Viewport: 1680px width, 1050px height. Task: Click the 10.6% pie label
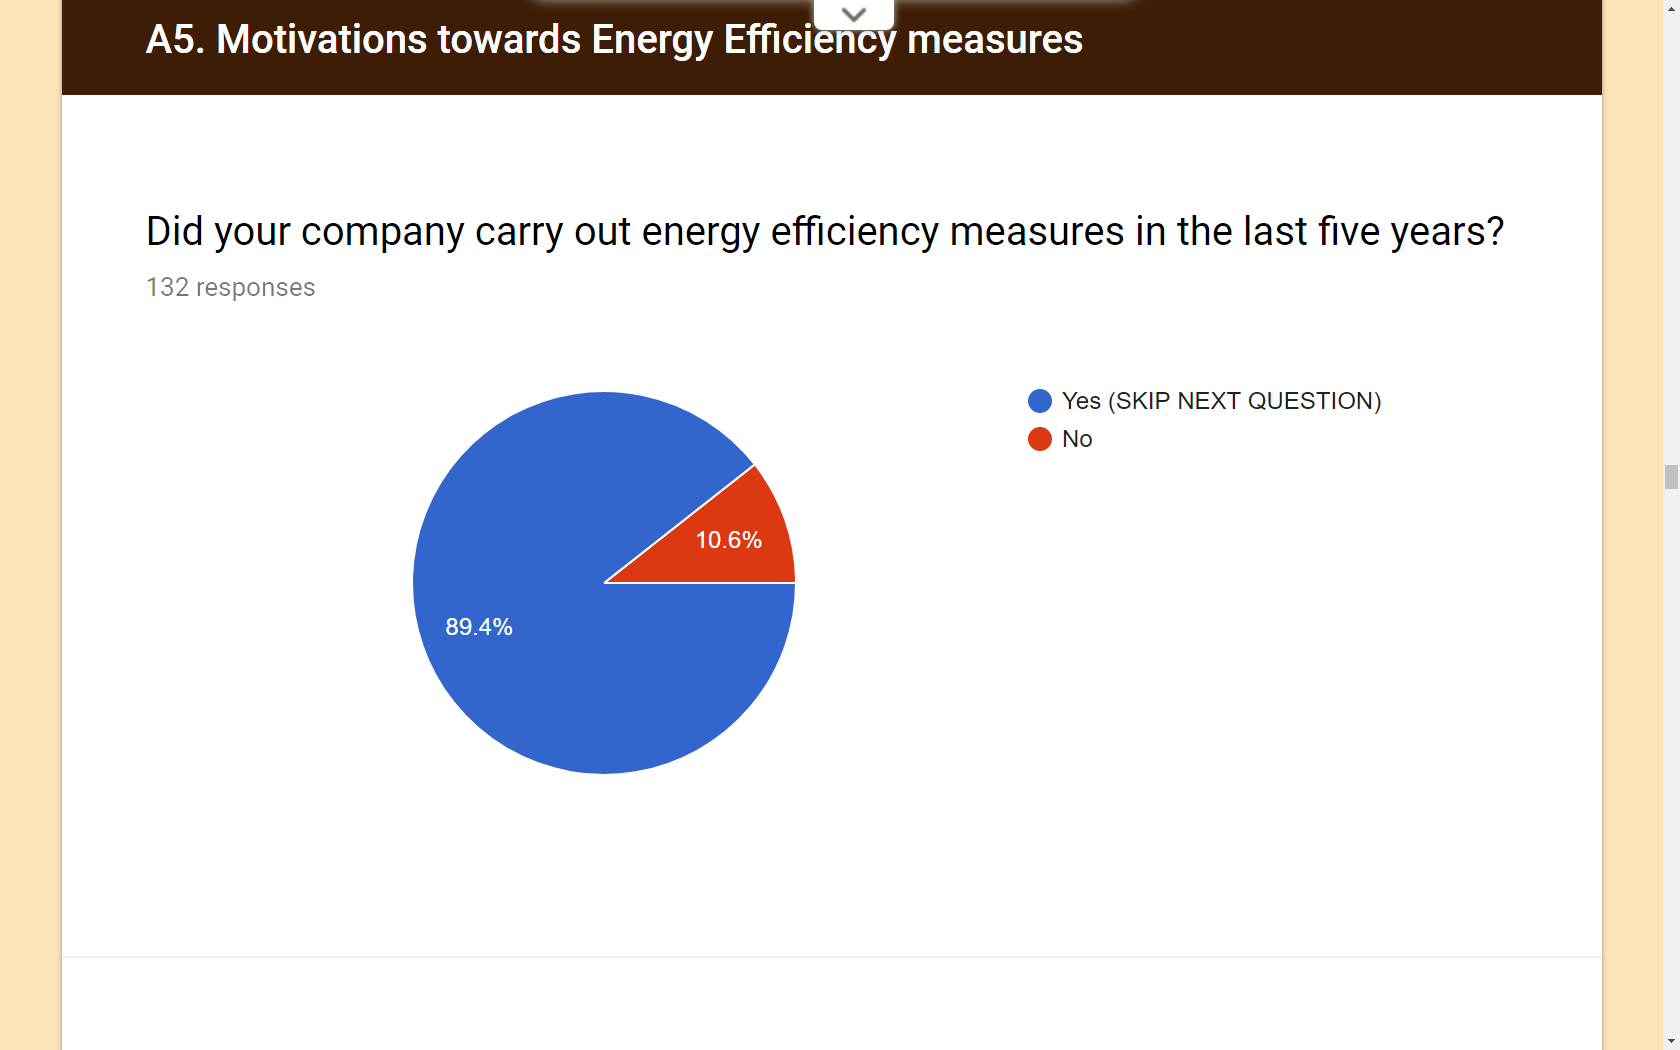tap(728, 540)
